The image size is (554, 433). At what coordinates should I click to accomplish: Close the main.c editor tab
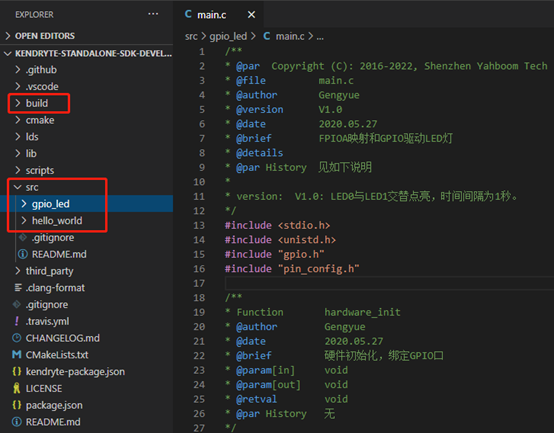(251, 15)
